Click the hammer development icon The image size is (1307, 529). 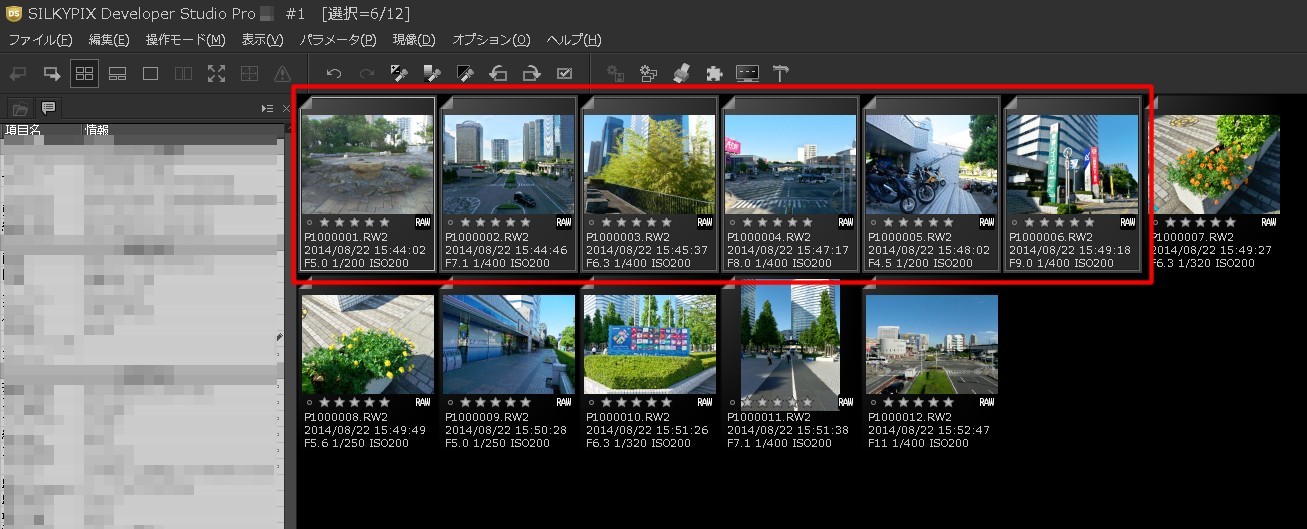tap(781, 74)
